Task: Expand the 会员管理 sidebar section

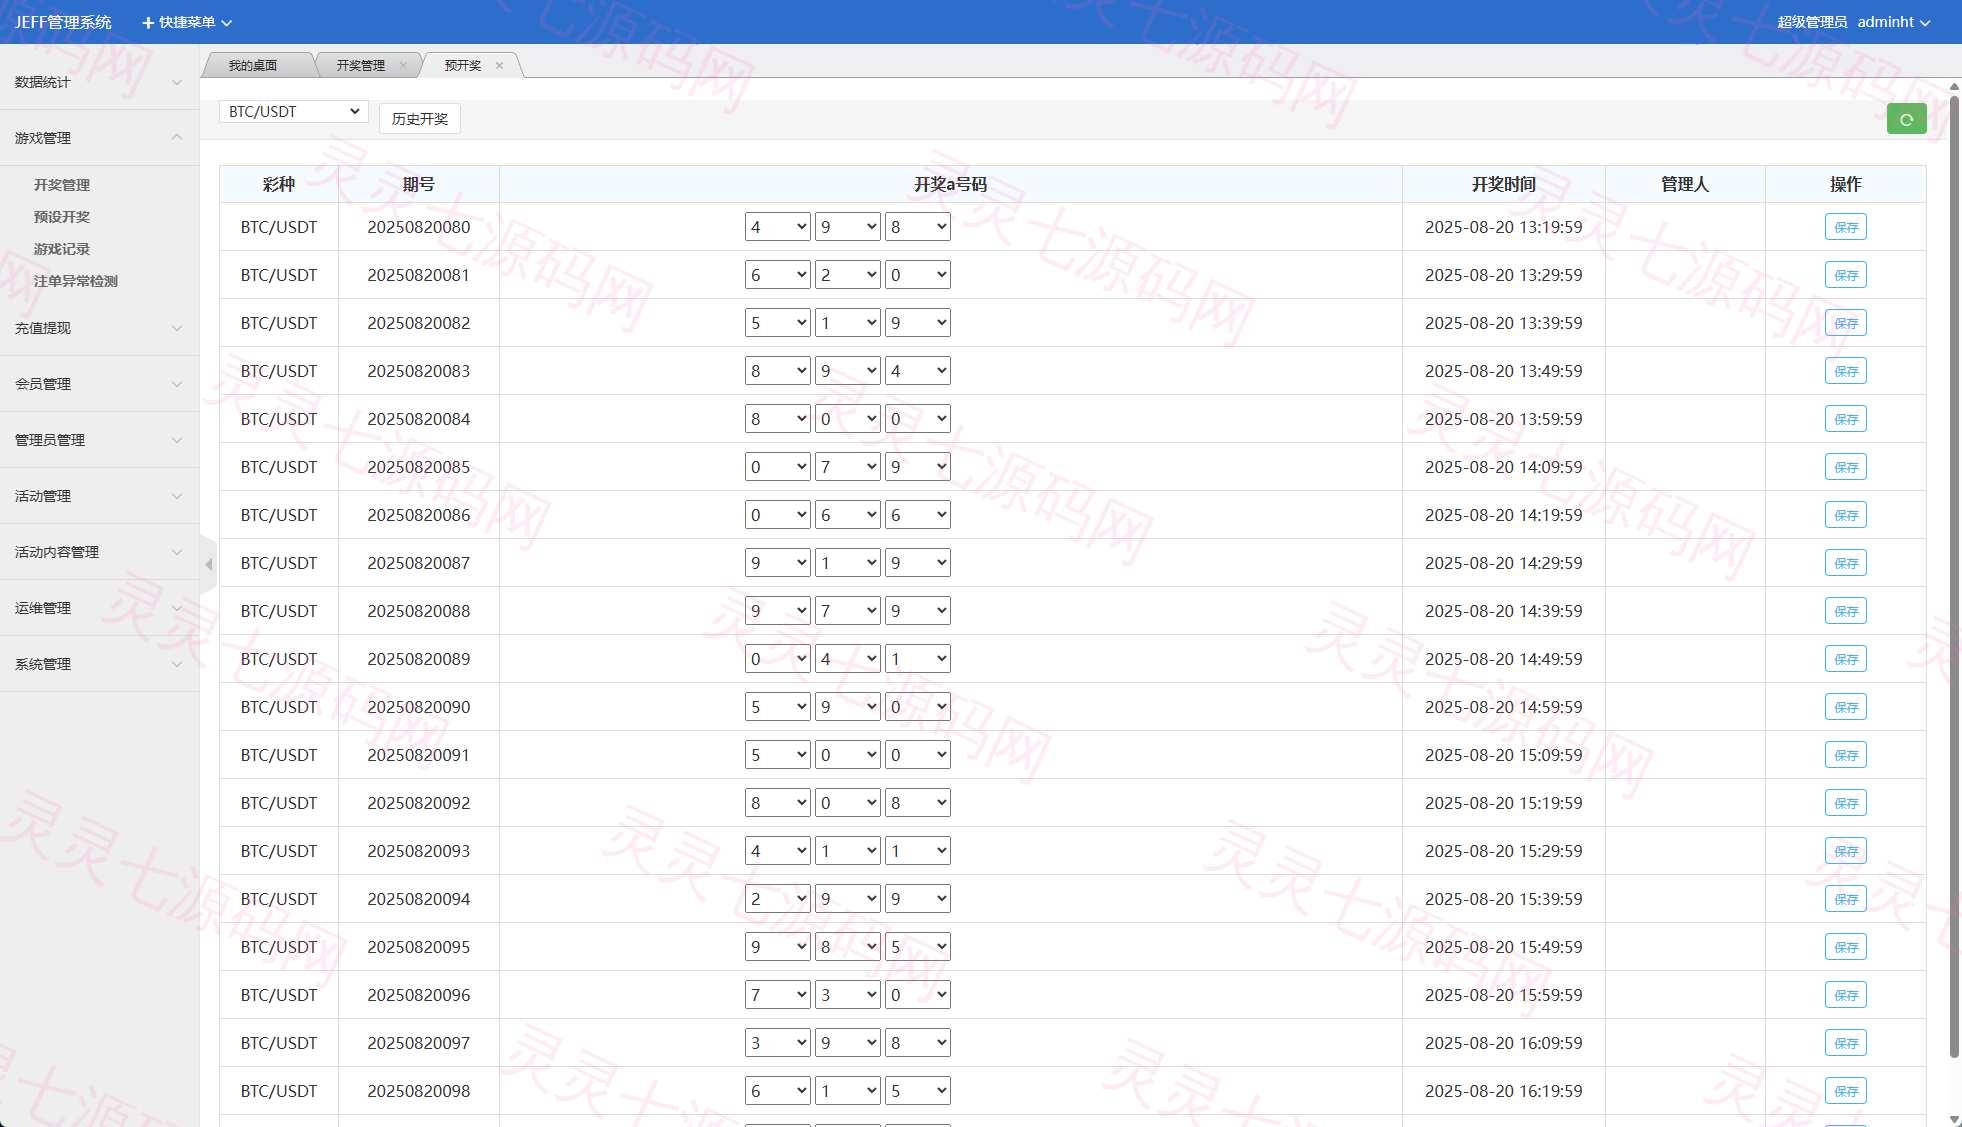Action: point(99,384)
